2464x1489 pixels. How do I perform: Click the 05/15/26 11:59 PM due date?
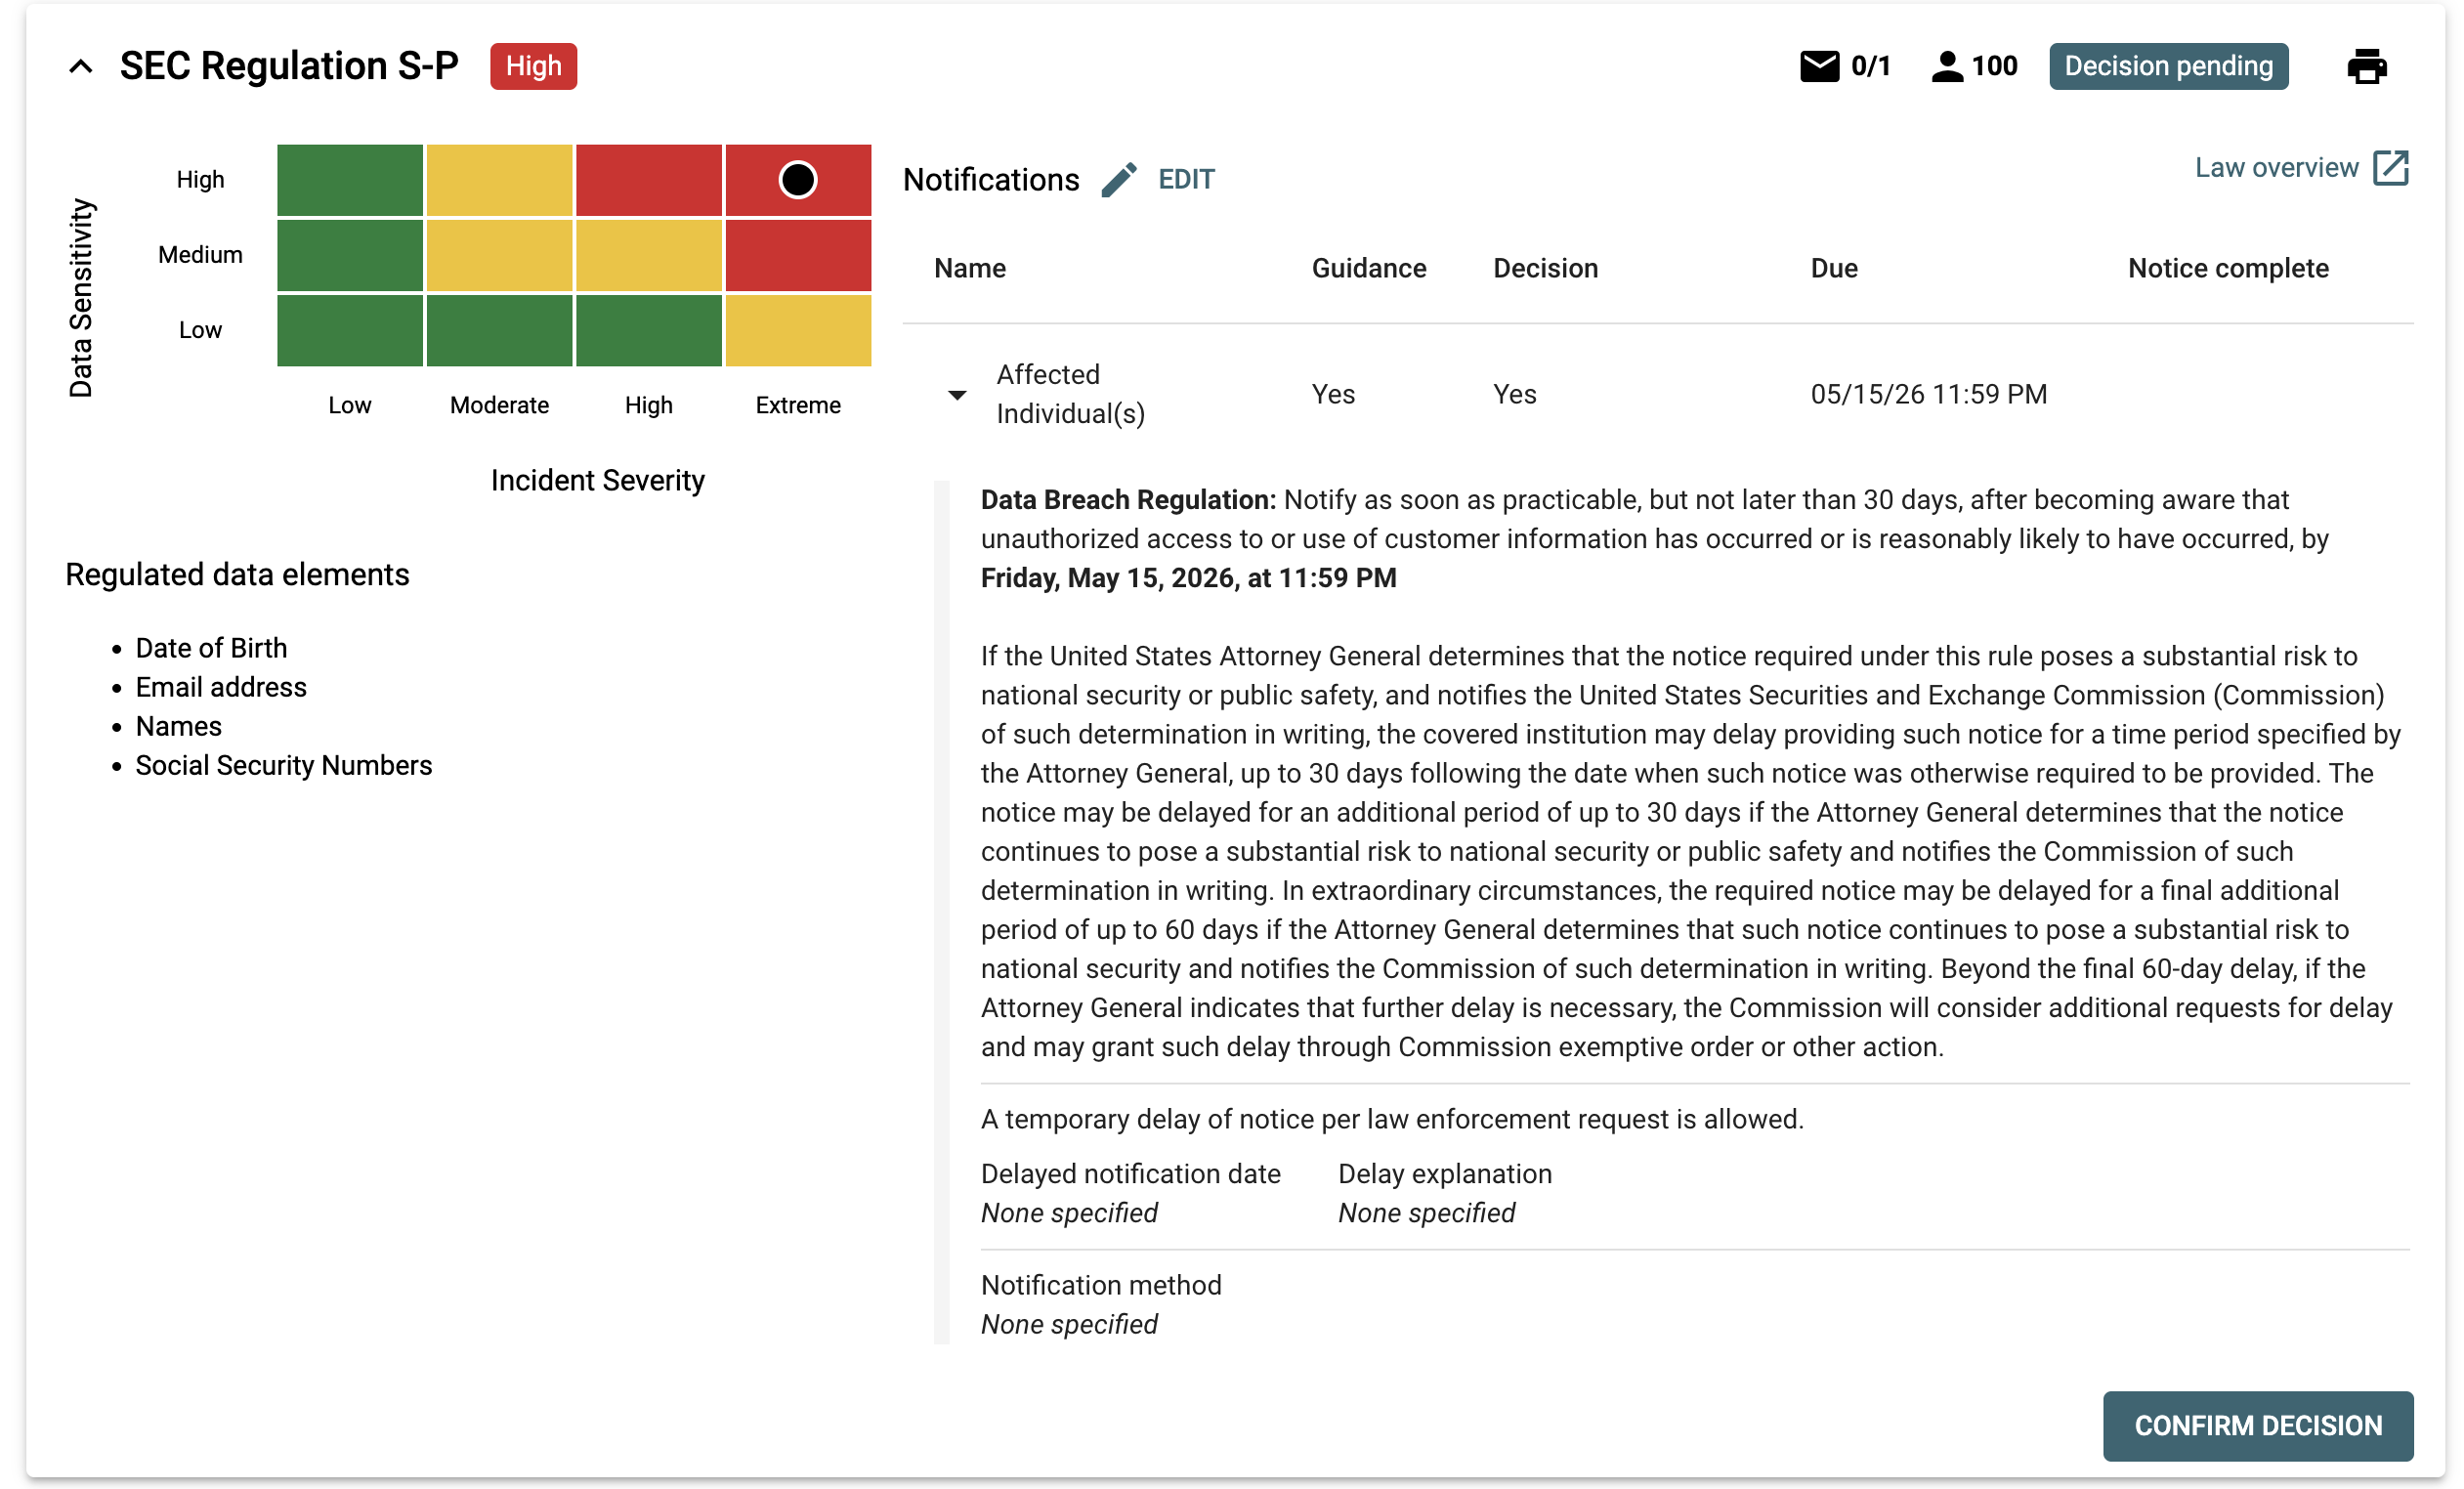click(1928, 394)
